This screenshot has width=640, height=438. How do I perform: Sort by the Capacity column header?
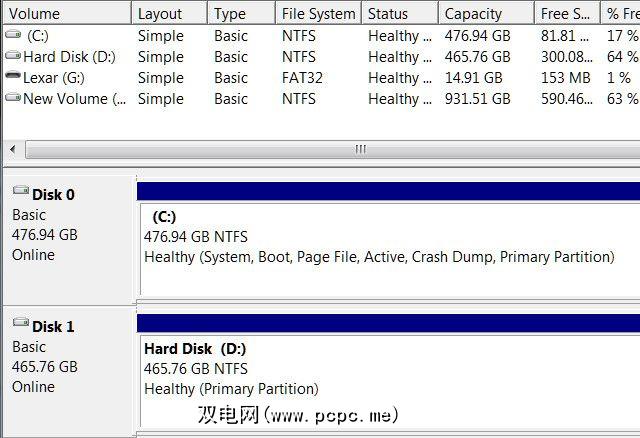[485, 14]
